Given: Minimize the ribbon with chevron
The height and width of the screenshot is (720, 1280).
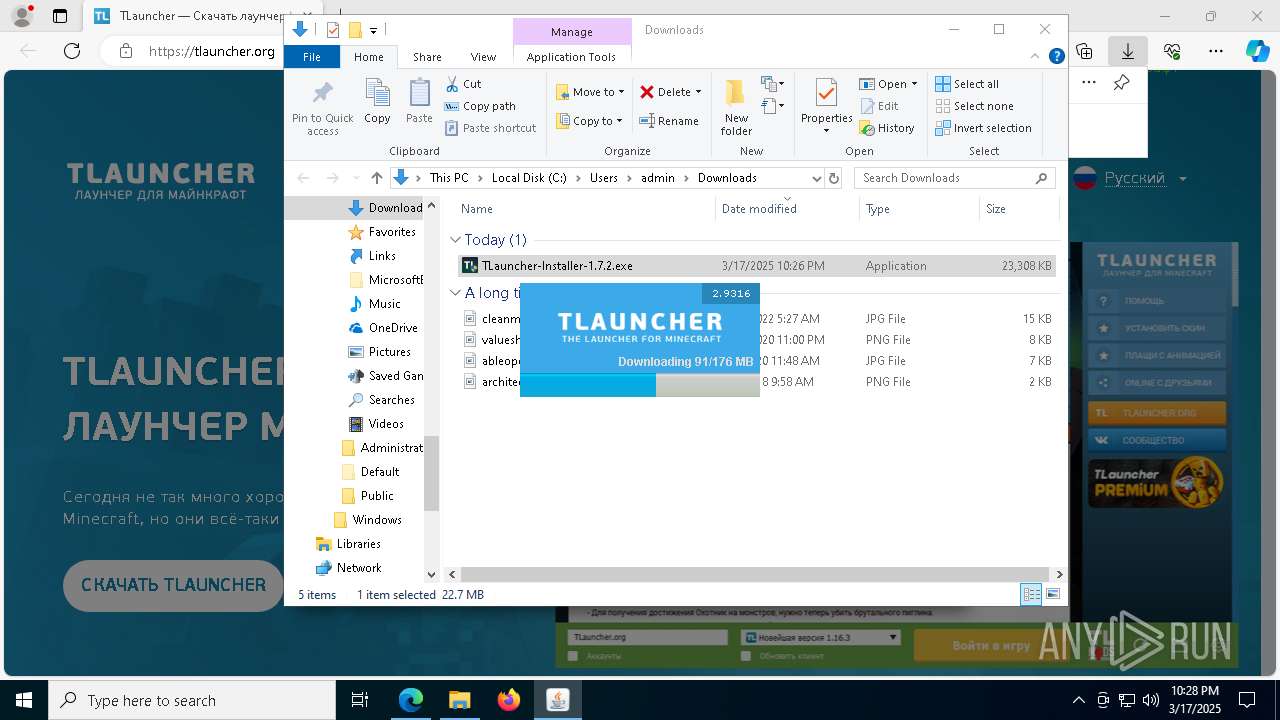Looking at the screenshot, I should coord(1037,57).
